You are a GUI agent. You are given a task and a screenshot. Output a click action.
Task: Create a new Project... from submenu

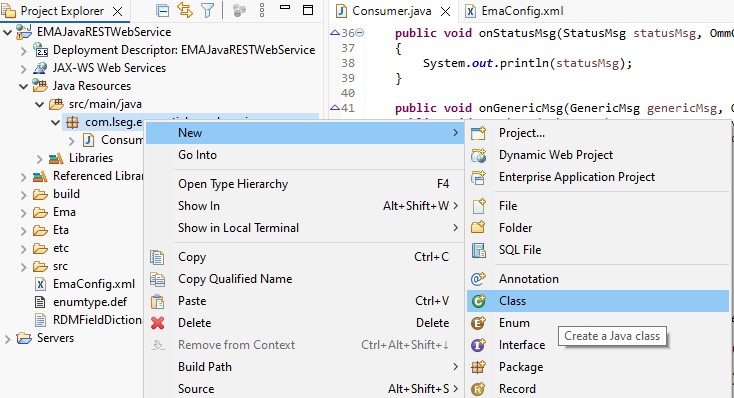coord(598,133)
